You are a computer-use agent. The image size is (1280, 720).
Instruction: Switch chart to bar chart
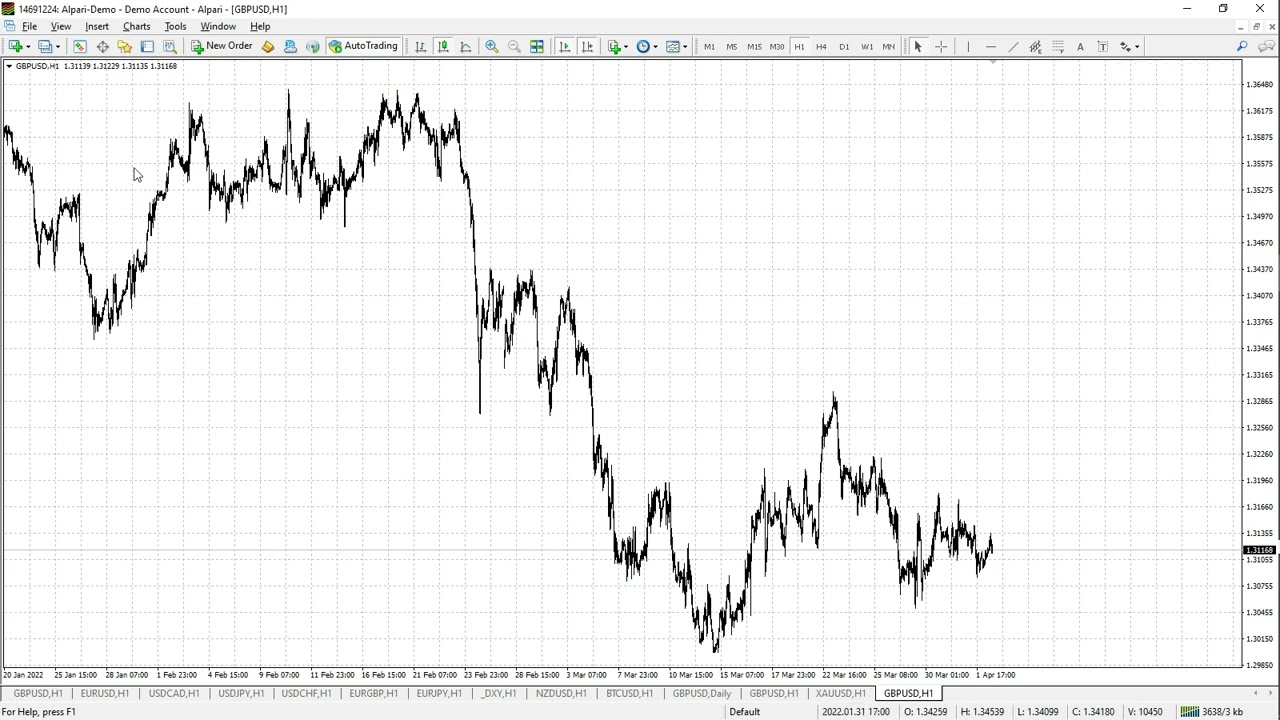point(420,46)
